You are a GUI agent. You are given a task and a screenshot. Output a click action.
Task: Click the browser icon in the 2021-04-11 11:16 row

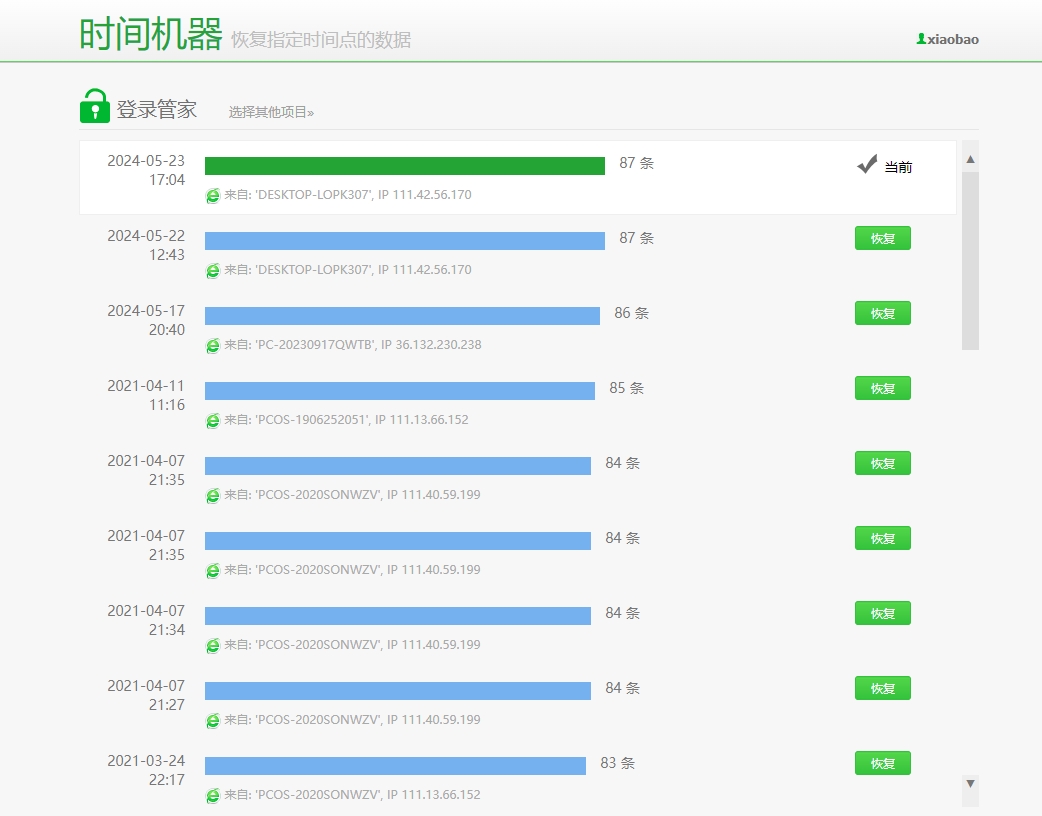pyautogui.click(x=213, y=421)
